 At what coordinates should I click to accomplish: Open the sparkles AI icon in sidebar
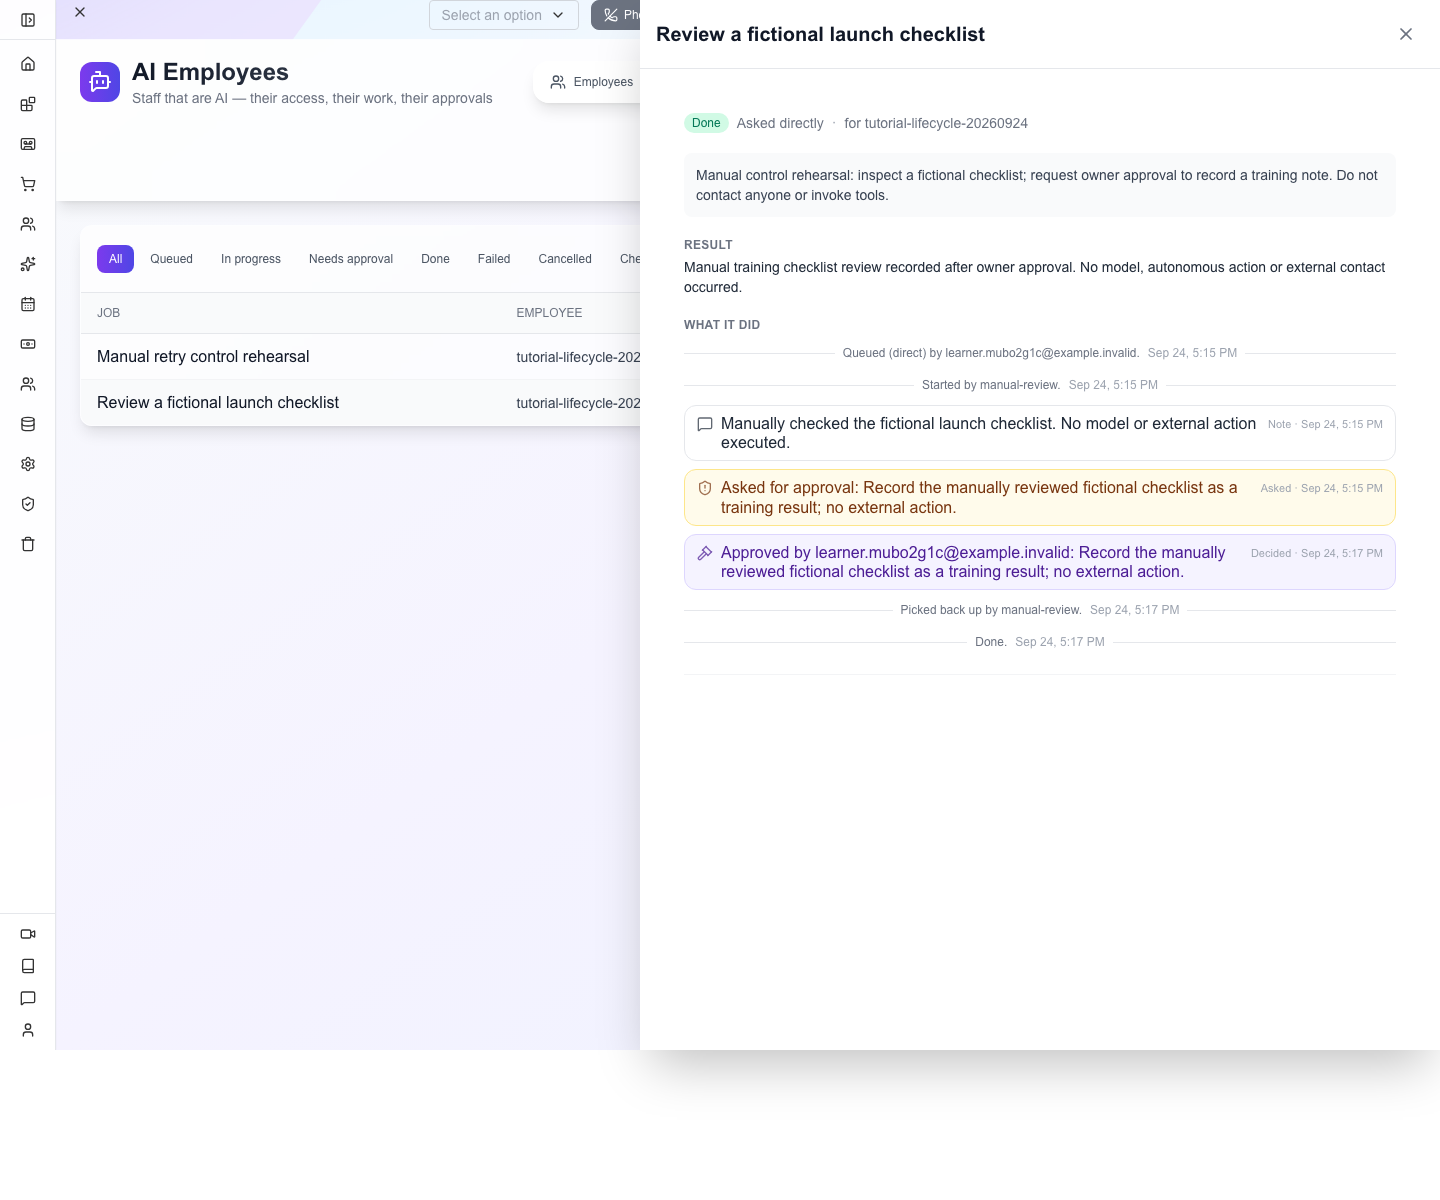point(28,264)
